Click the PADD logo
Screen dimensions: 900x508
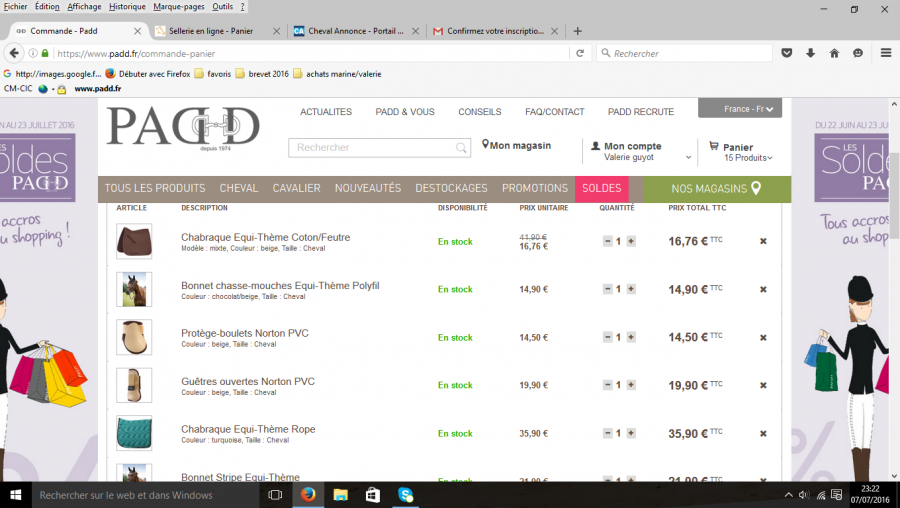[x=183, y=127]
